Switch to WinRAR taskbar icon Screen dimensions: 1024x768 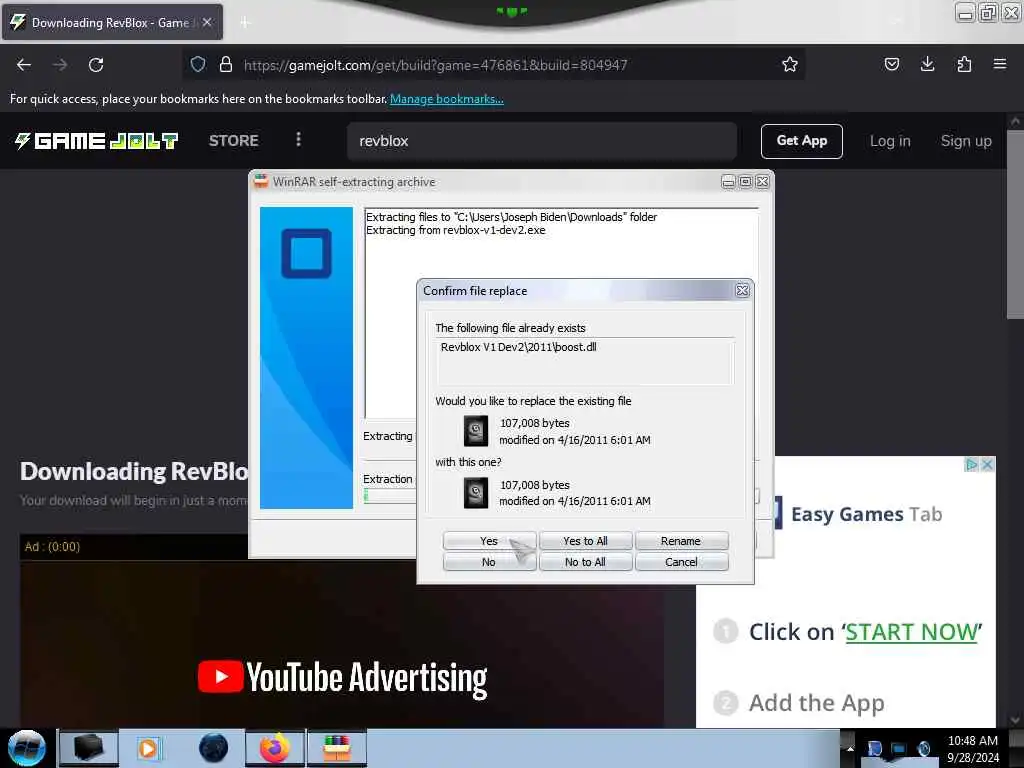tap(337, 748)
